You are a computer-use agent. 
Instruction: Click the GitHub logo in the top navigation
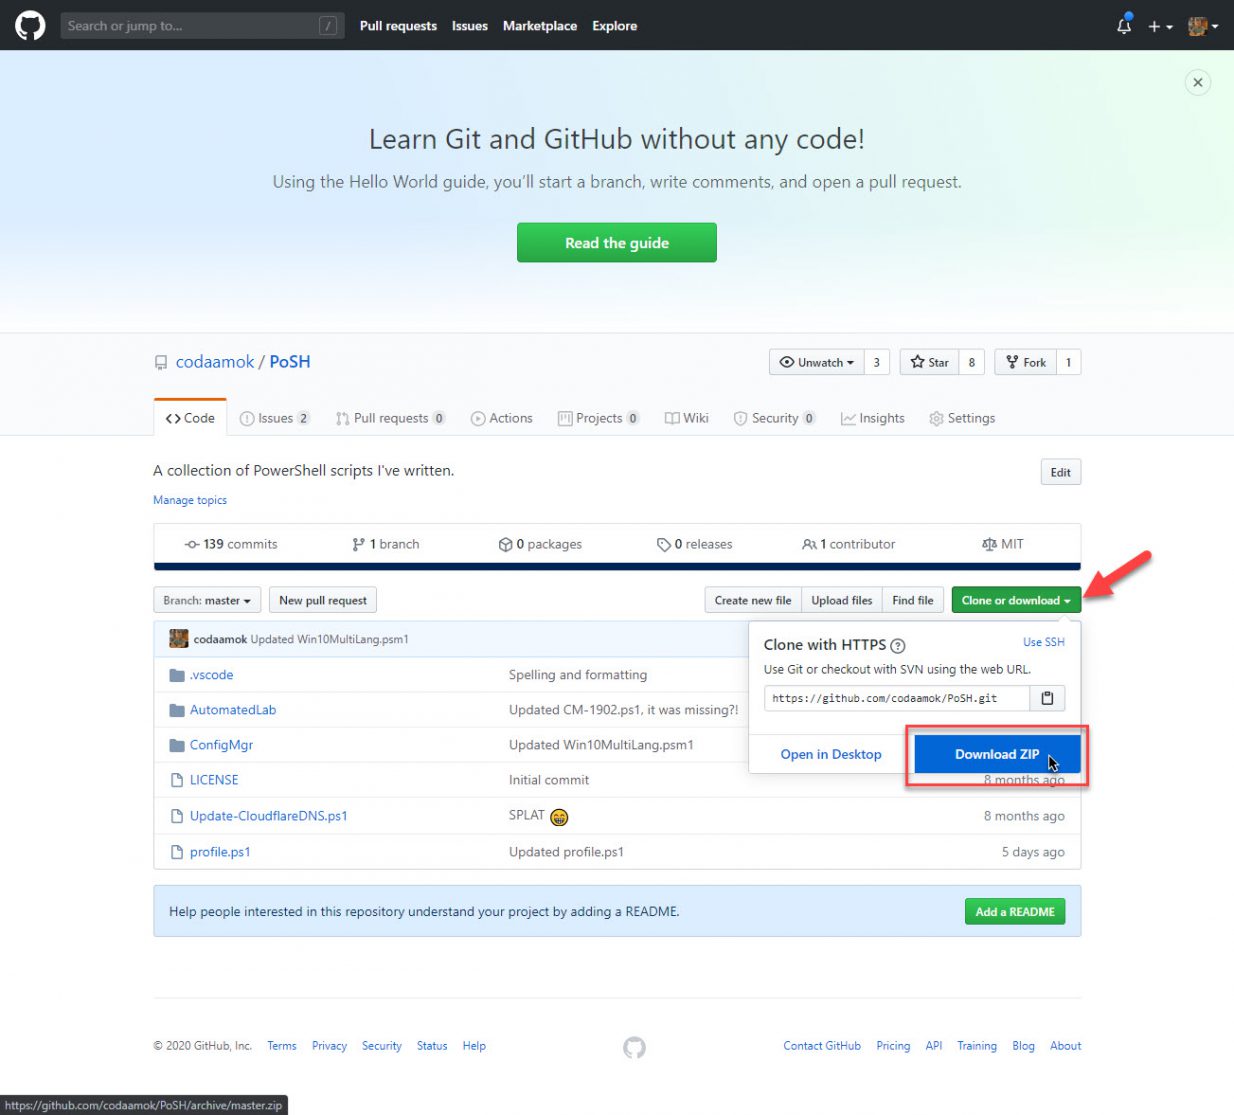pyautogui.click(x=29, y=25)
